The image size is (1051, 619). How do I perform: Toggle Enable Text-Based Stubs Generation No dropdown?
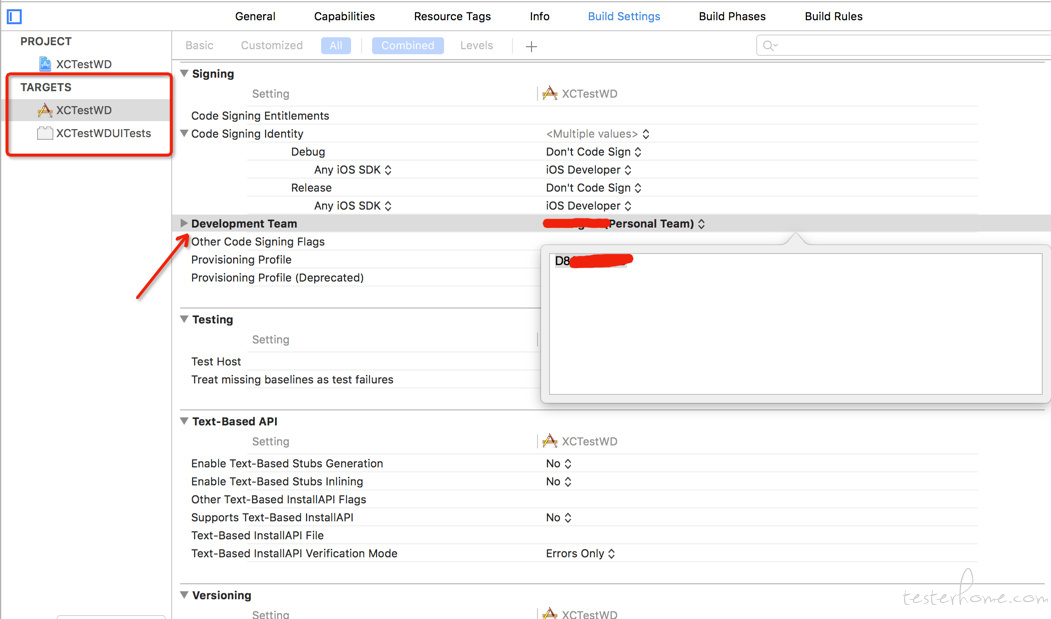pyautogui.click(x=558, y=464)
